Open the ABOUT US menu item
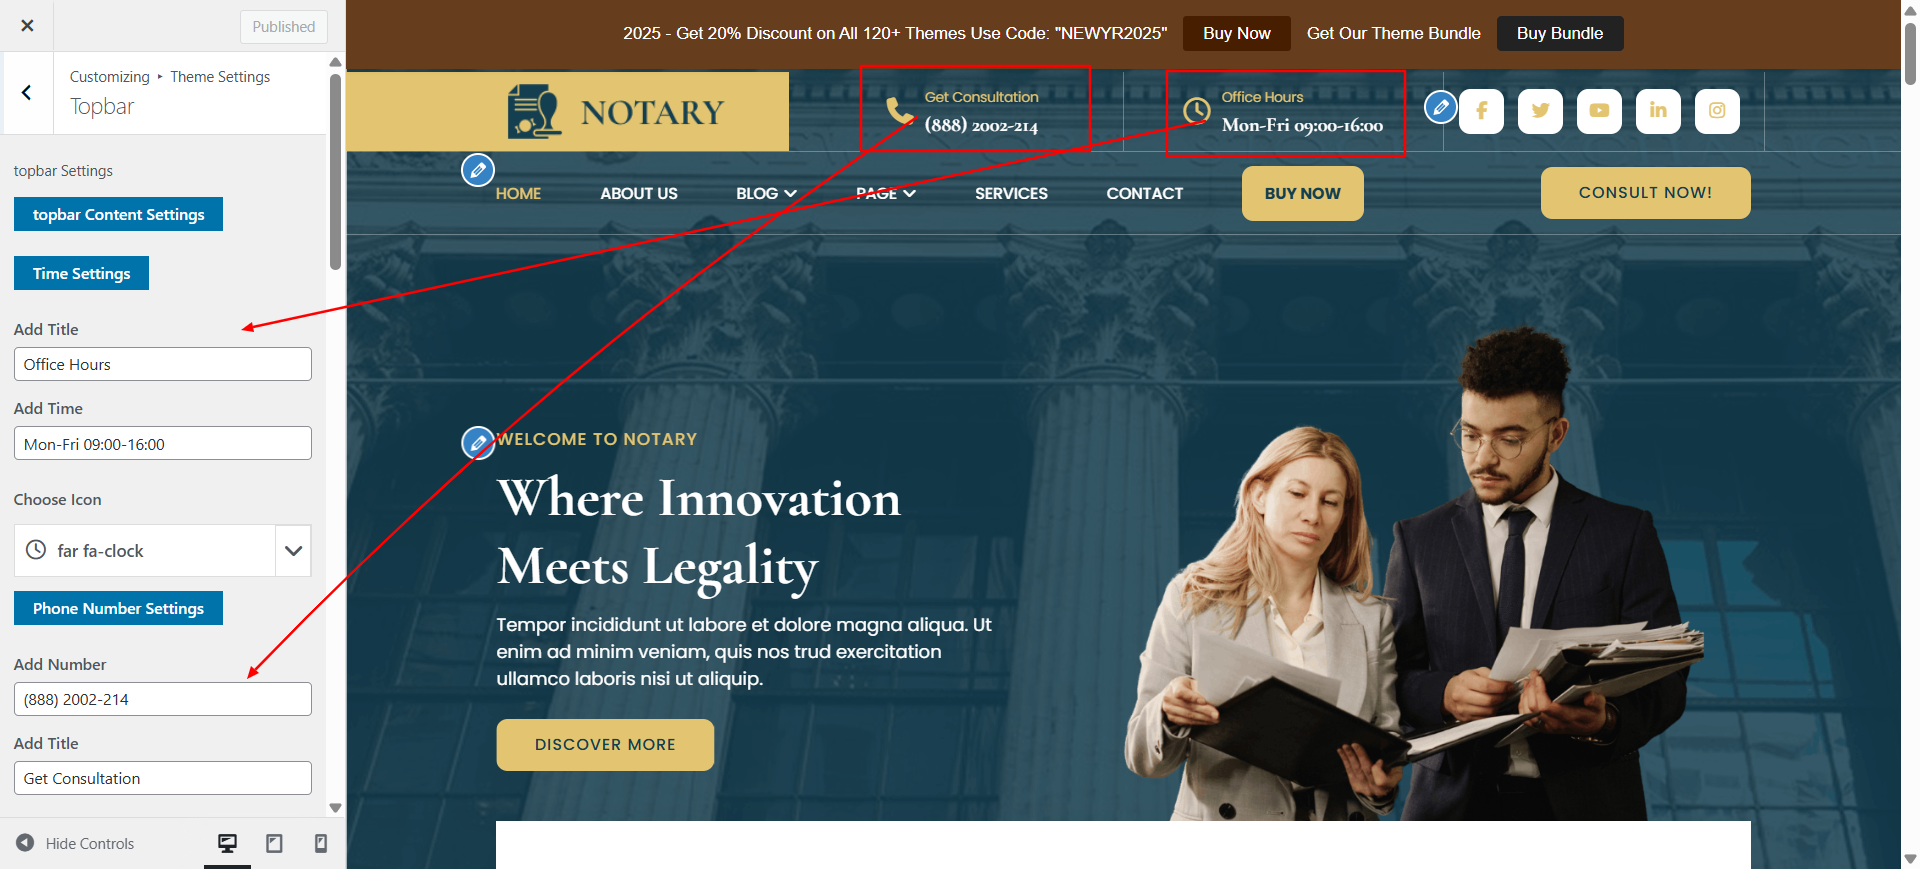The width and height of the screenshot is (1920, 869). 639,194
